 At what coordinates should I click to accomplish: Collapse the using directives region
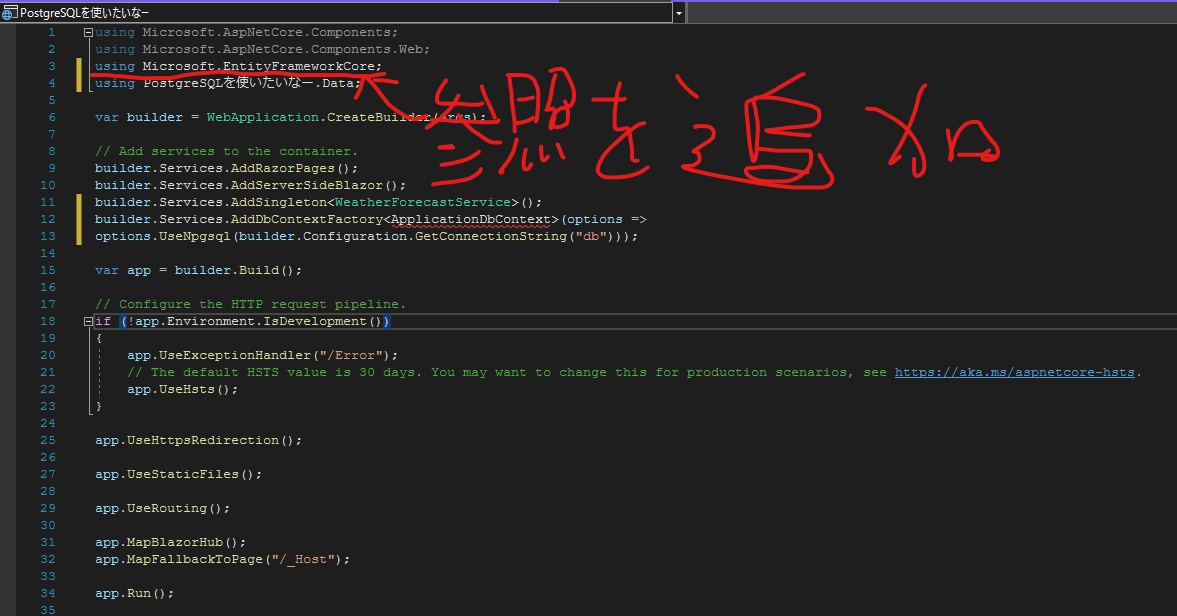coord(87,31)
